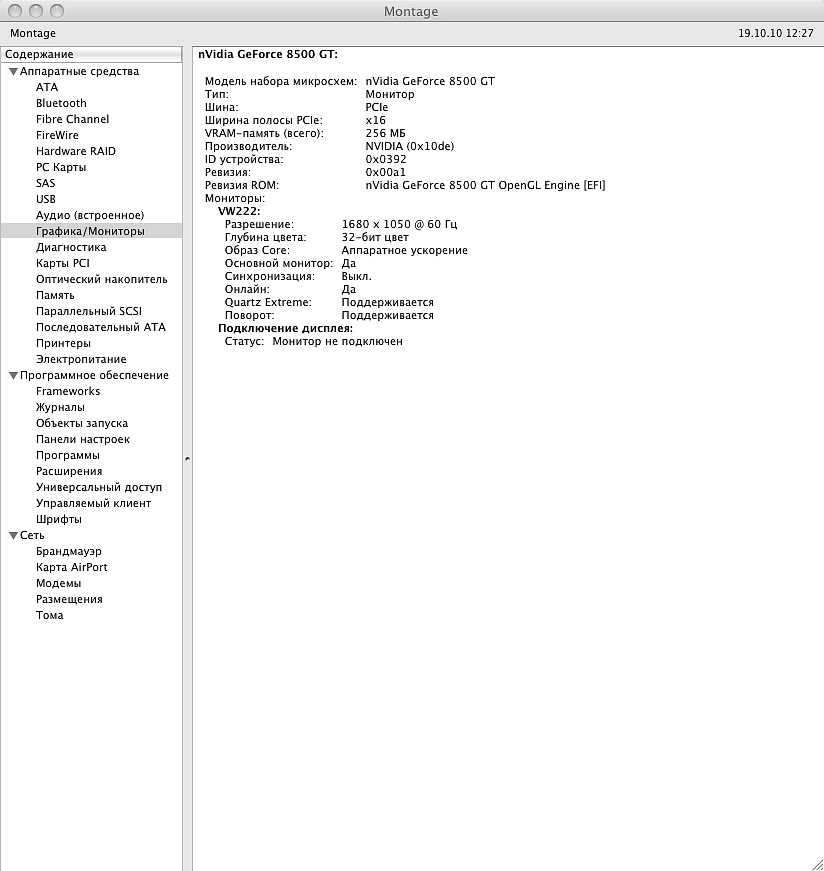Show Оптический накопитель information

coord(102,279)
